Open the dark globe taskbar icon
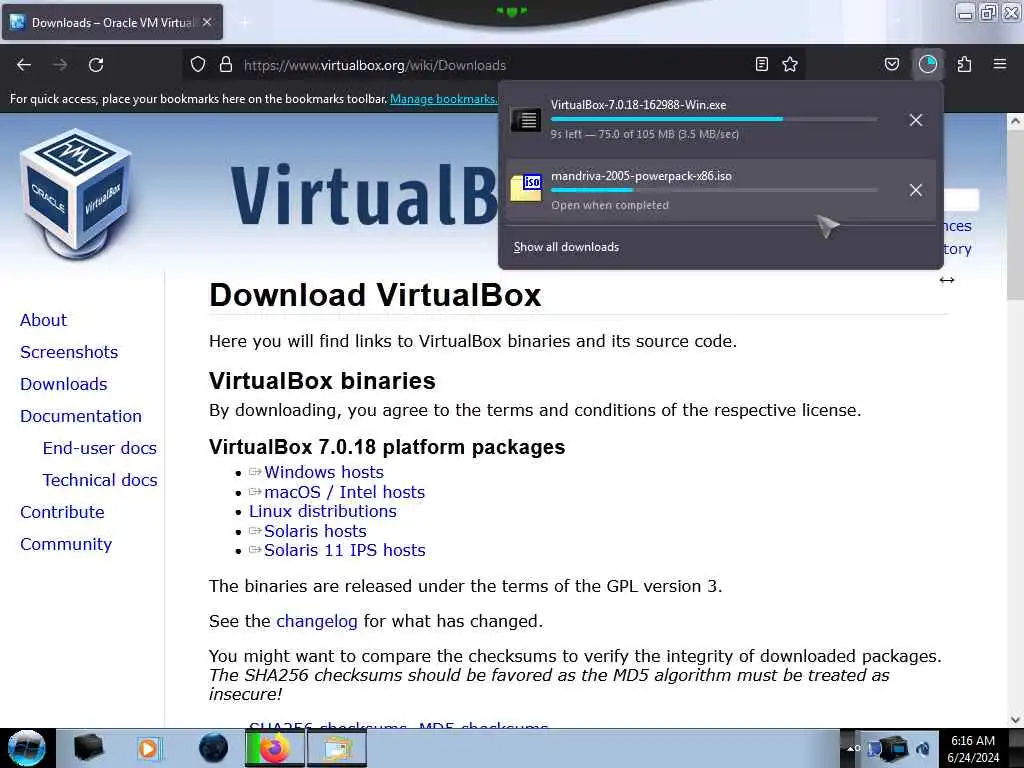 213,748
